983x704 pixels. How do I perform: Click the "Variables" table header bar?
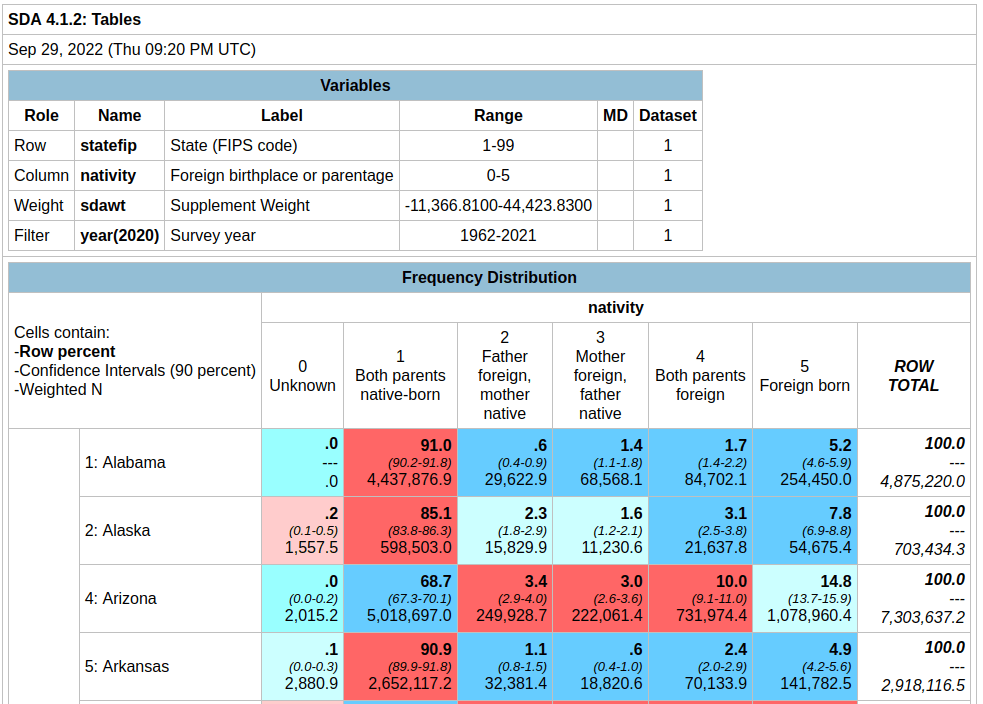click(x=355, y=85)
